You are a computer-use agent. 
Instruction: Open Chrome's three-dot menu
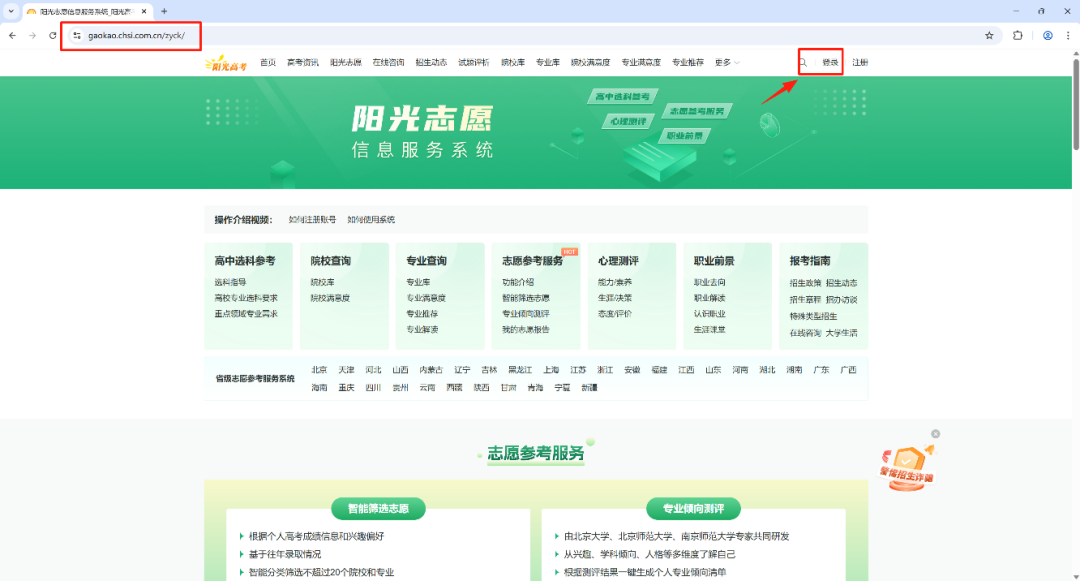1067,35
